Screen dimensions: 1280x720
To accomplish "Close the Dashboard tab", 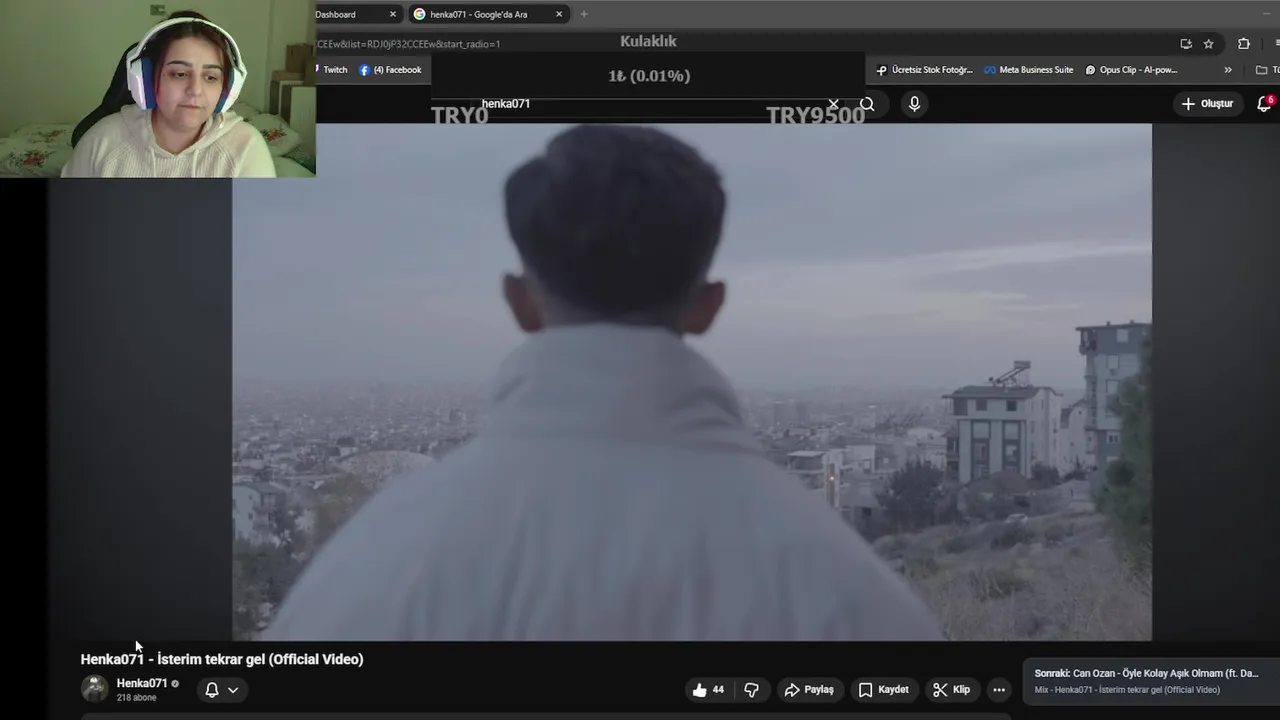I will point(393,14).
